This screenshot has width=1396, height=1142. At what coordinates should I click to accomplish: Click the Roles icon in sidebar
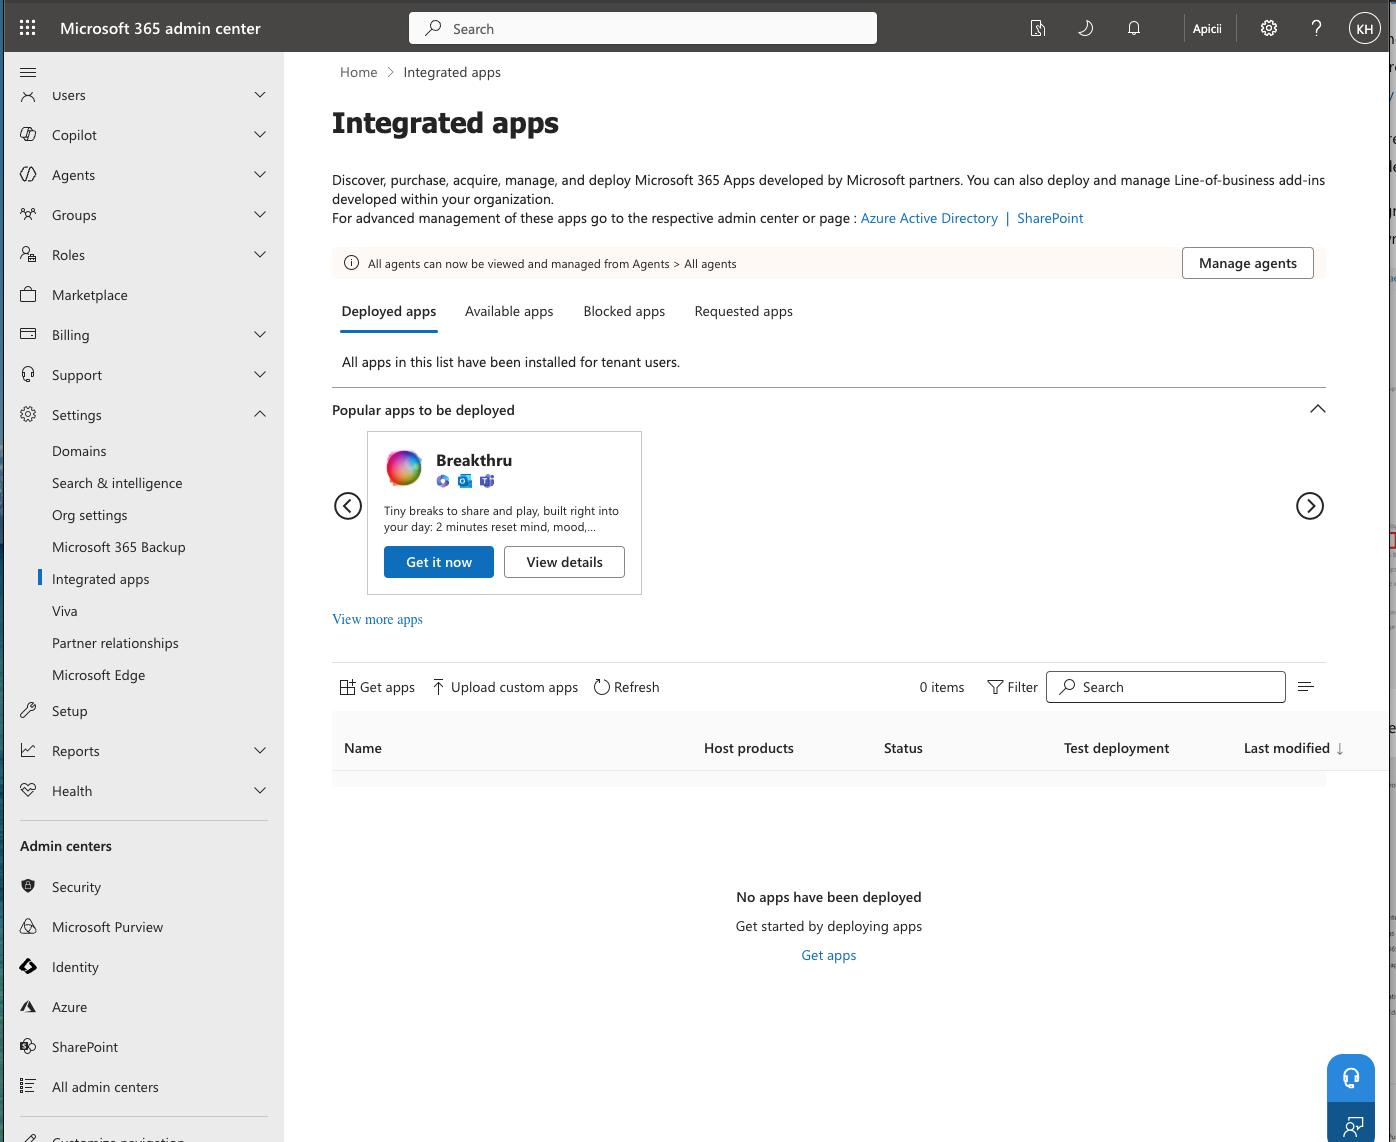(x=28, y=254)
